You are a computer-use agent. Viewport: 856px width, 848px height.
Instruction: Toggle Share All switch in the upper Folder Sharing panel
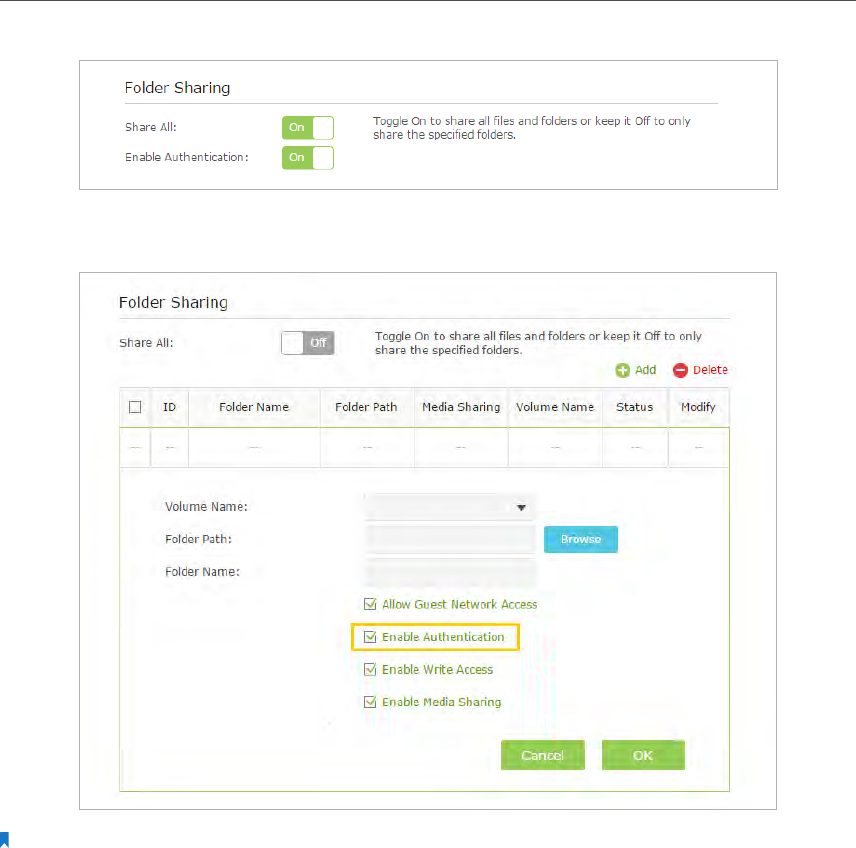(307, 128)
